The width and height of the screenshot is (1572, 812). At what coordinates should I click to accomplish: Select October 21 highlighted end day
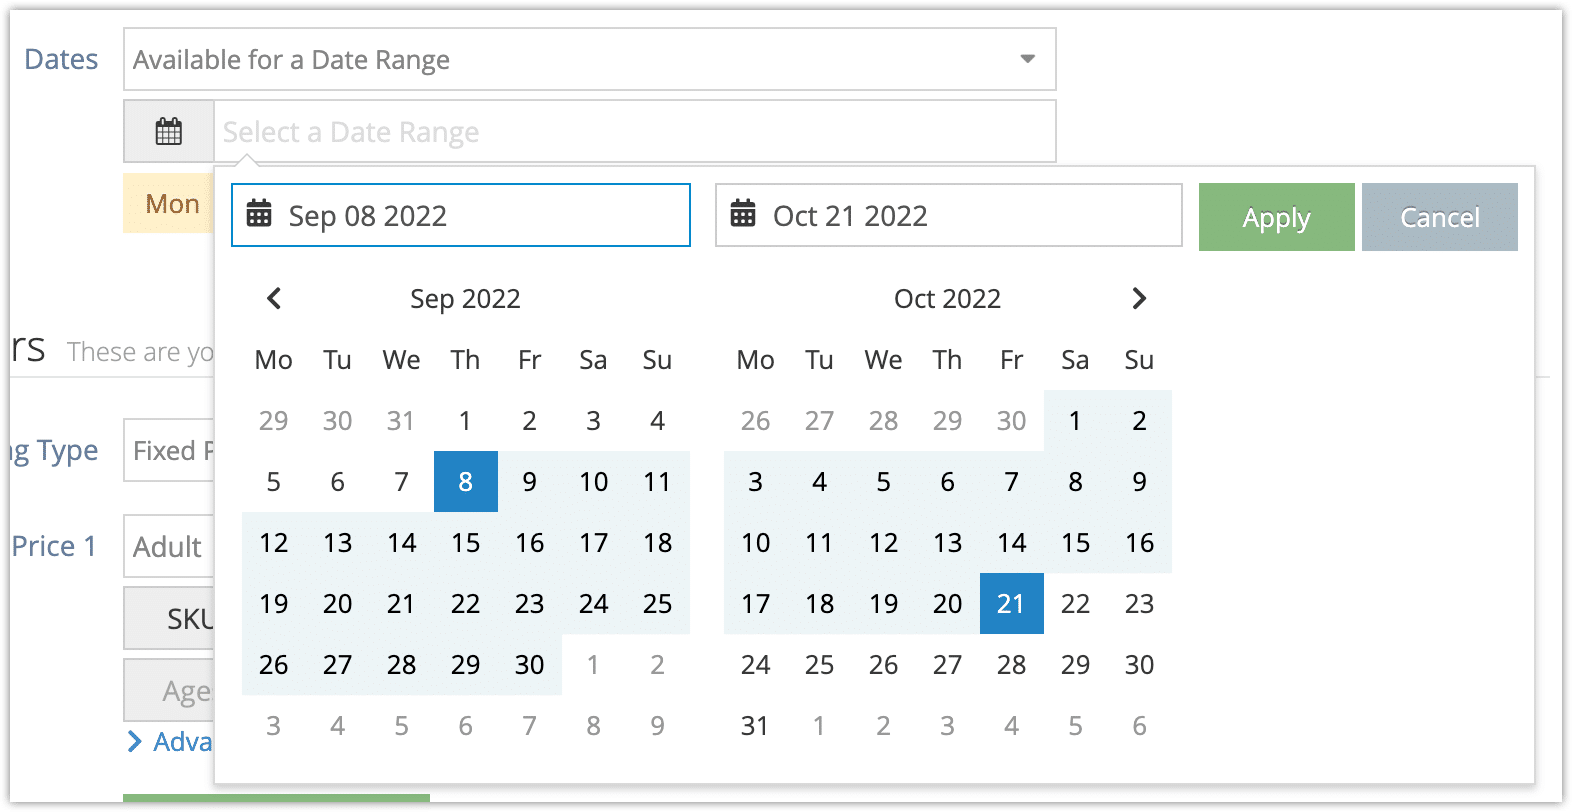(1012, 604)
